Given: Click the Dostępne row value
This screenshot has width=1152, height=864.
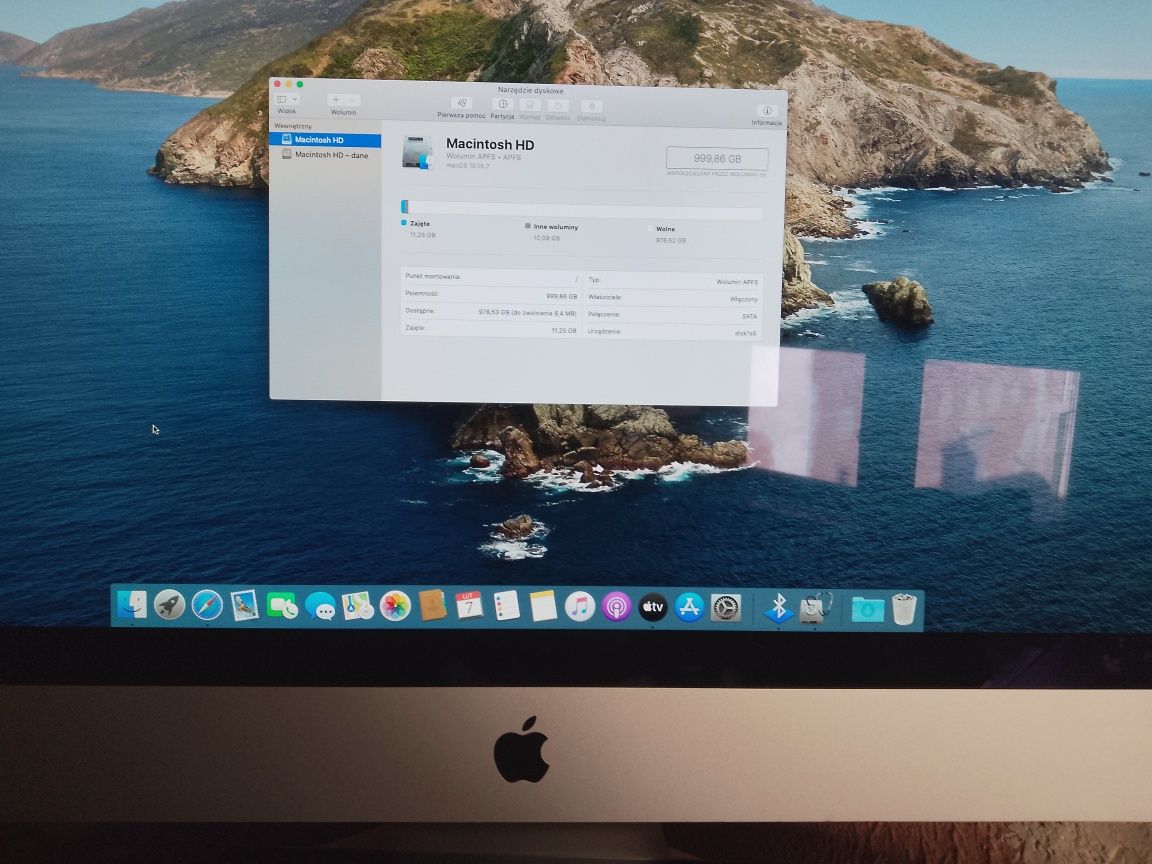Looking at the screenshot, I should click(x=528, y=312).
